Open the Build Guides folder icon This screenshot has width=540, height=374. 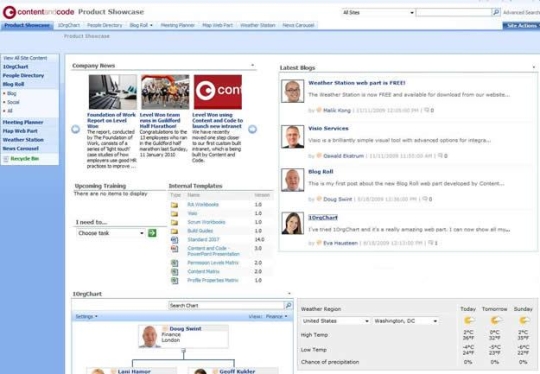(175, 231)
